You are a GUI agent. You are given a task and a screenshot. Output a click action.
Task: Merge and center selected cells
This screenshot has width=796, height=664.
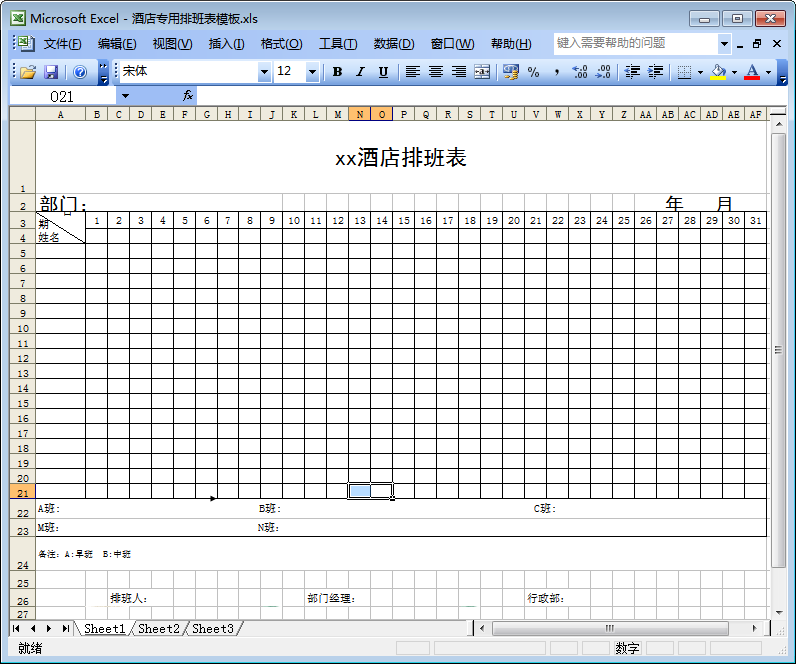(x=482, y=72)
